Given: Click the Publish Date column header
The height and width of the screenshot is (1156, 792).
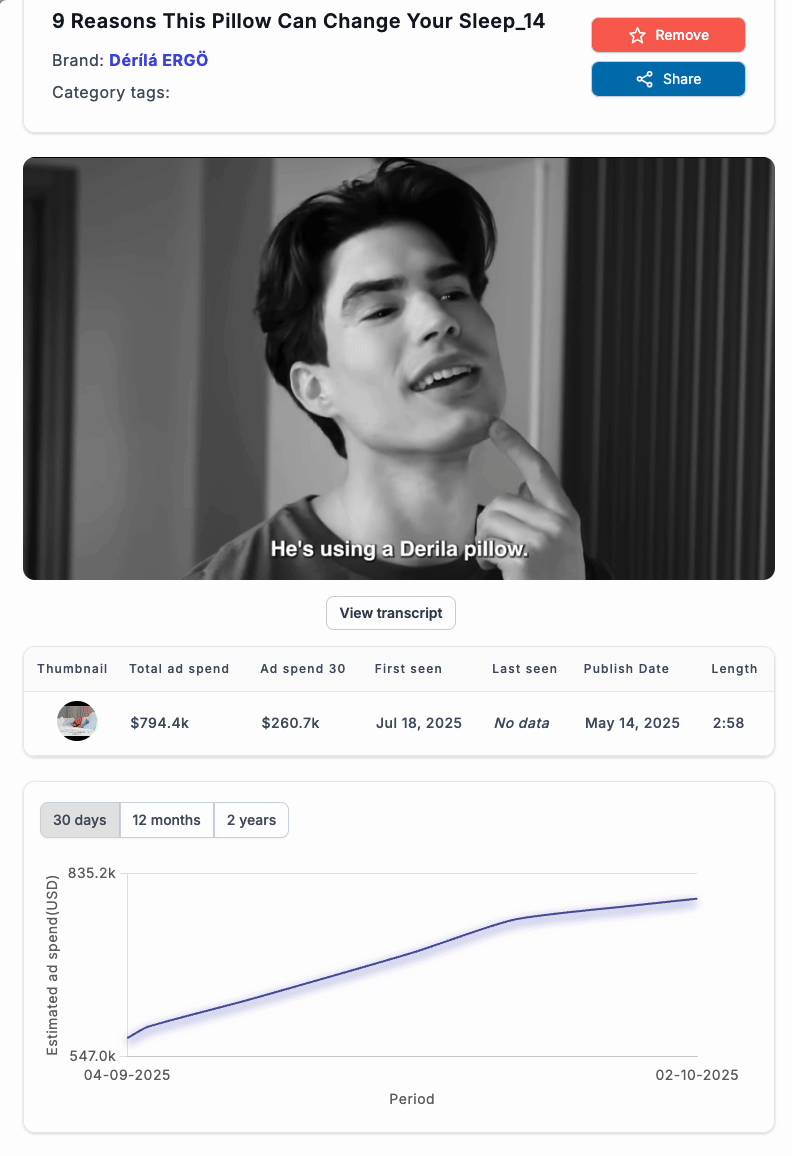Looking at the screenshot, I should [x=626, y=669].
